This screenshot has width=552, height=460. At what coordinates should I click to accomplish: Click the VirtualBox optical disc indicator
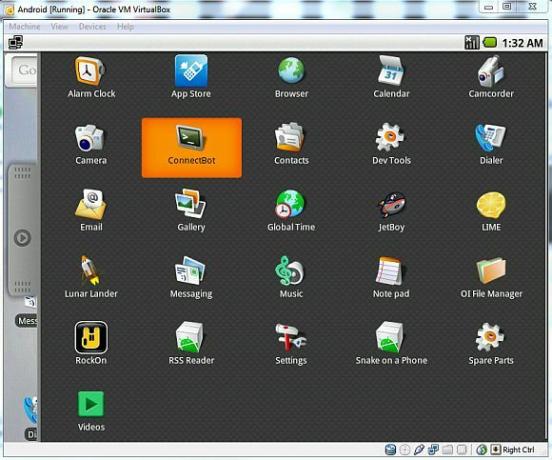pyautogui.click(x=405, y=449)
